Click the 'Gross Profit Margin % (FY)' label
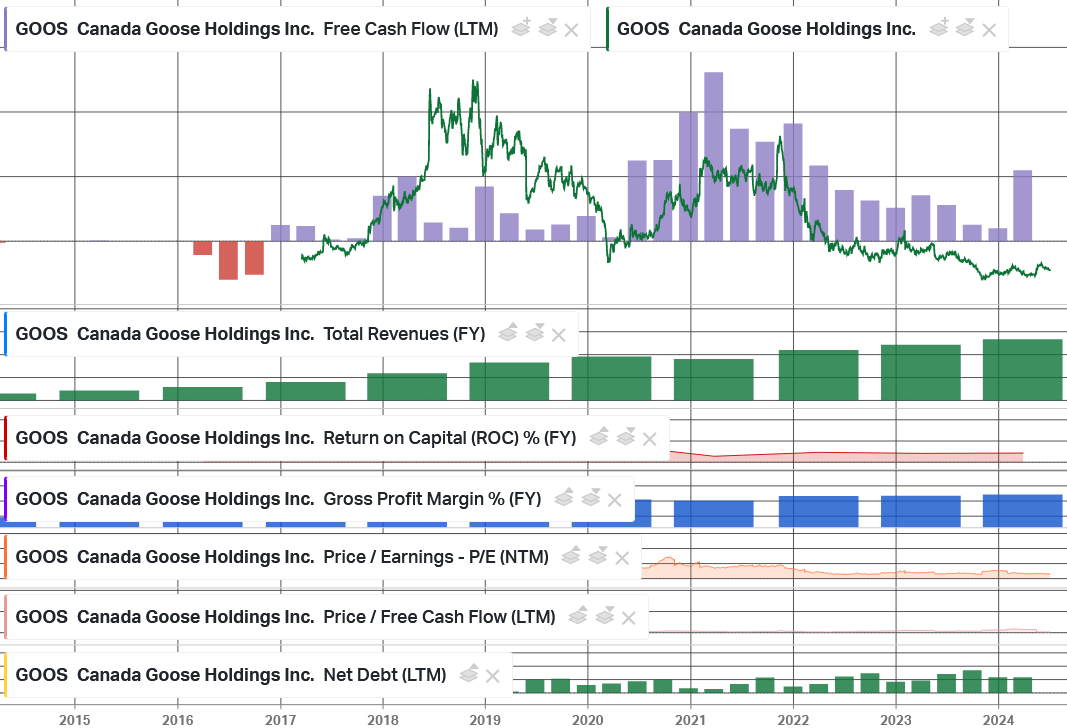 432,499
